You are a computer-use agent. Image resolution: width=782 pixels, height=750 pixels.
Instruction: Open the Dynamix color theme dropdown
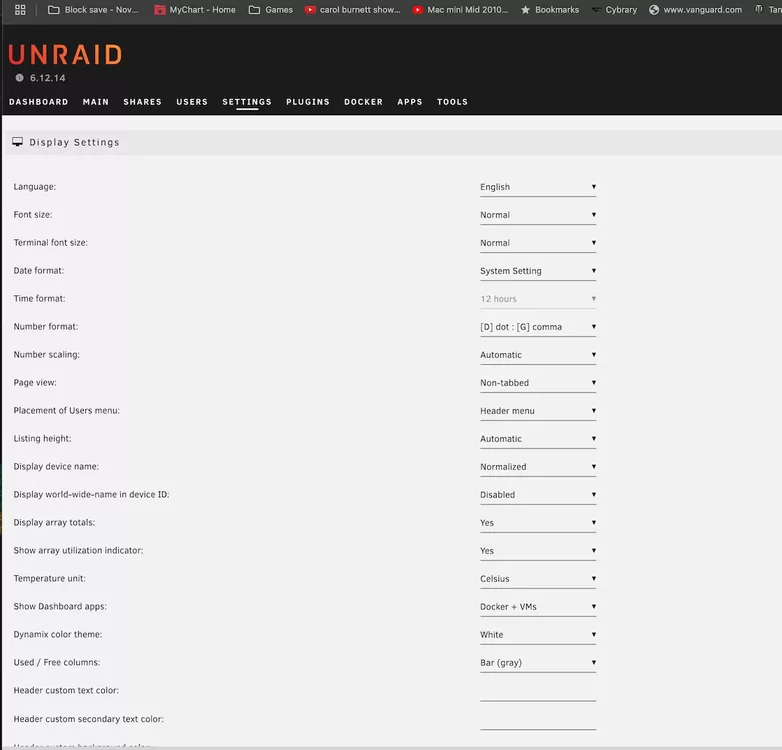(538, 634)
